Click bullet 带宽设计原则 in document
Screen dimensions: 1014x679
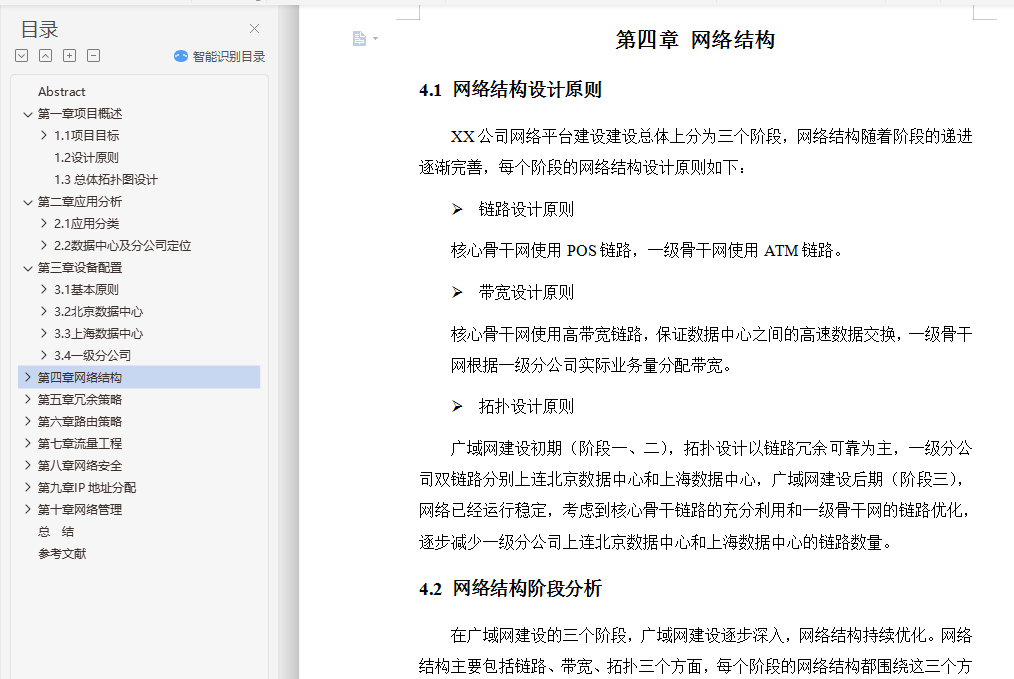click(526, 292)
